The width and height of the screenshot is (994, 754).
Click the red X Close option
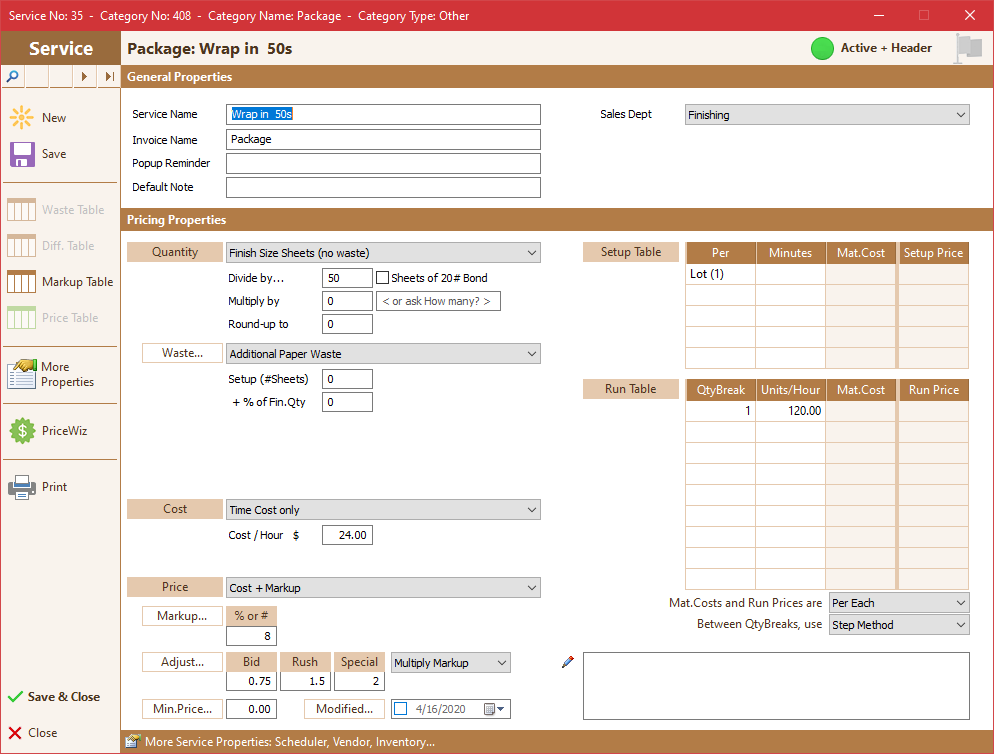(x=33, y=732)
